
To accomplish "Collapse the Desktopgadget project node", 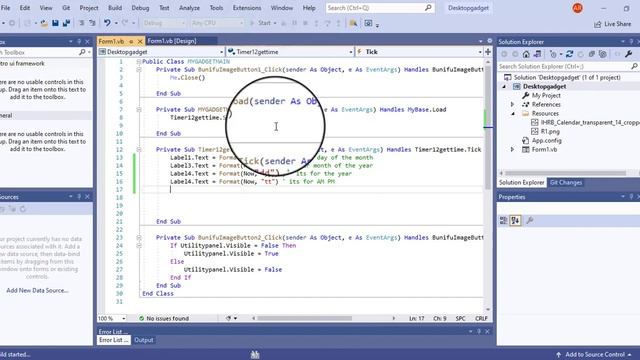I will pos(504,87).
